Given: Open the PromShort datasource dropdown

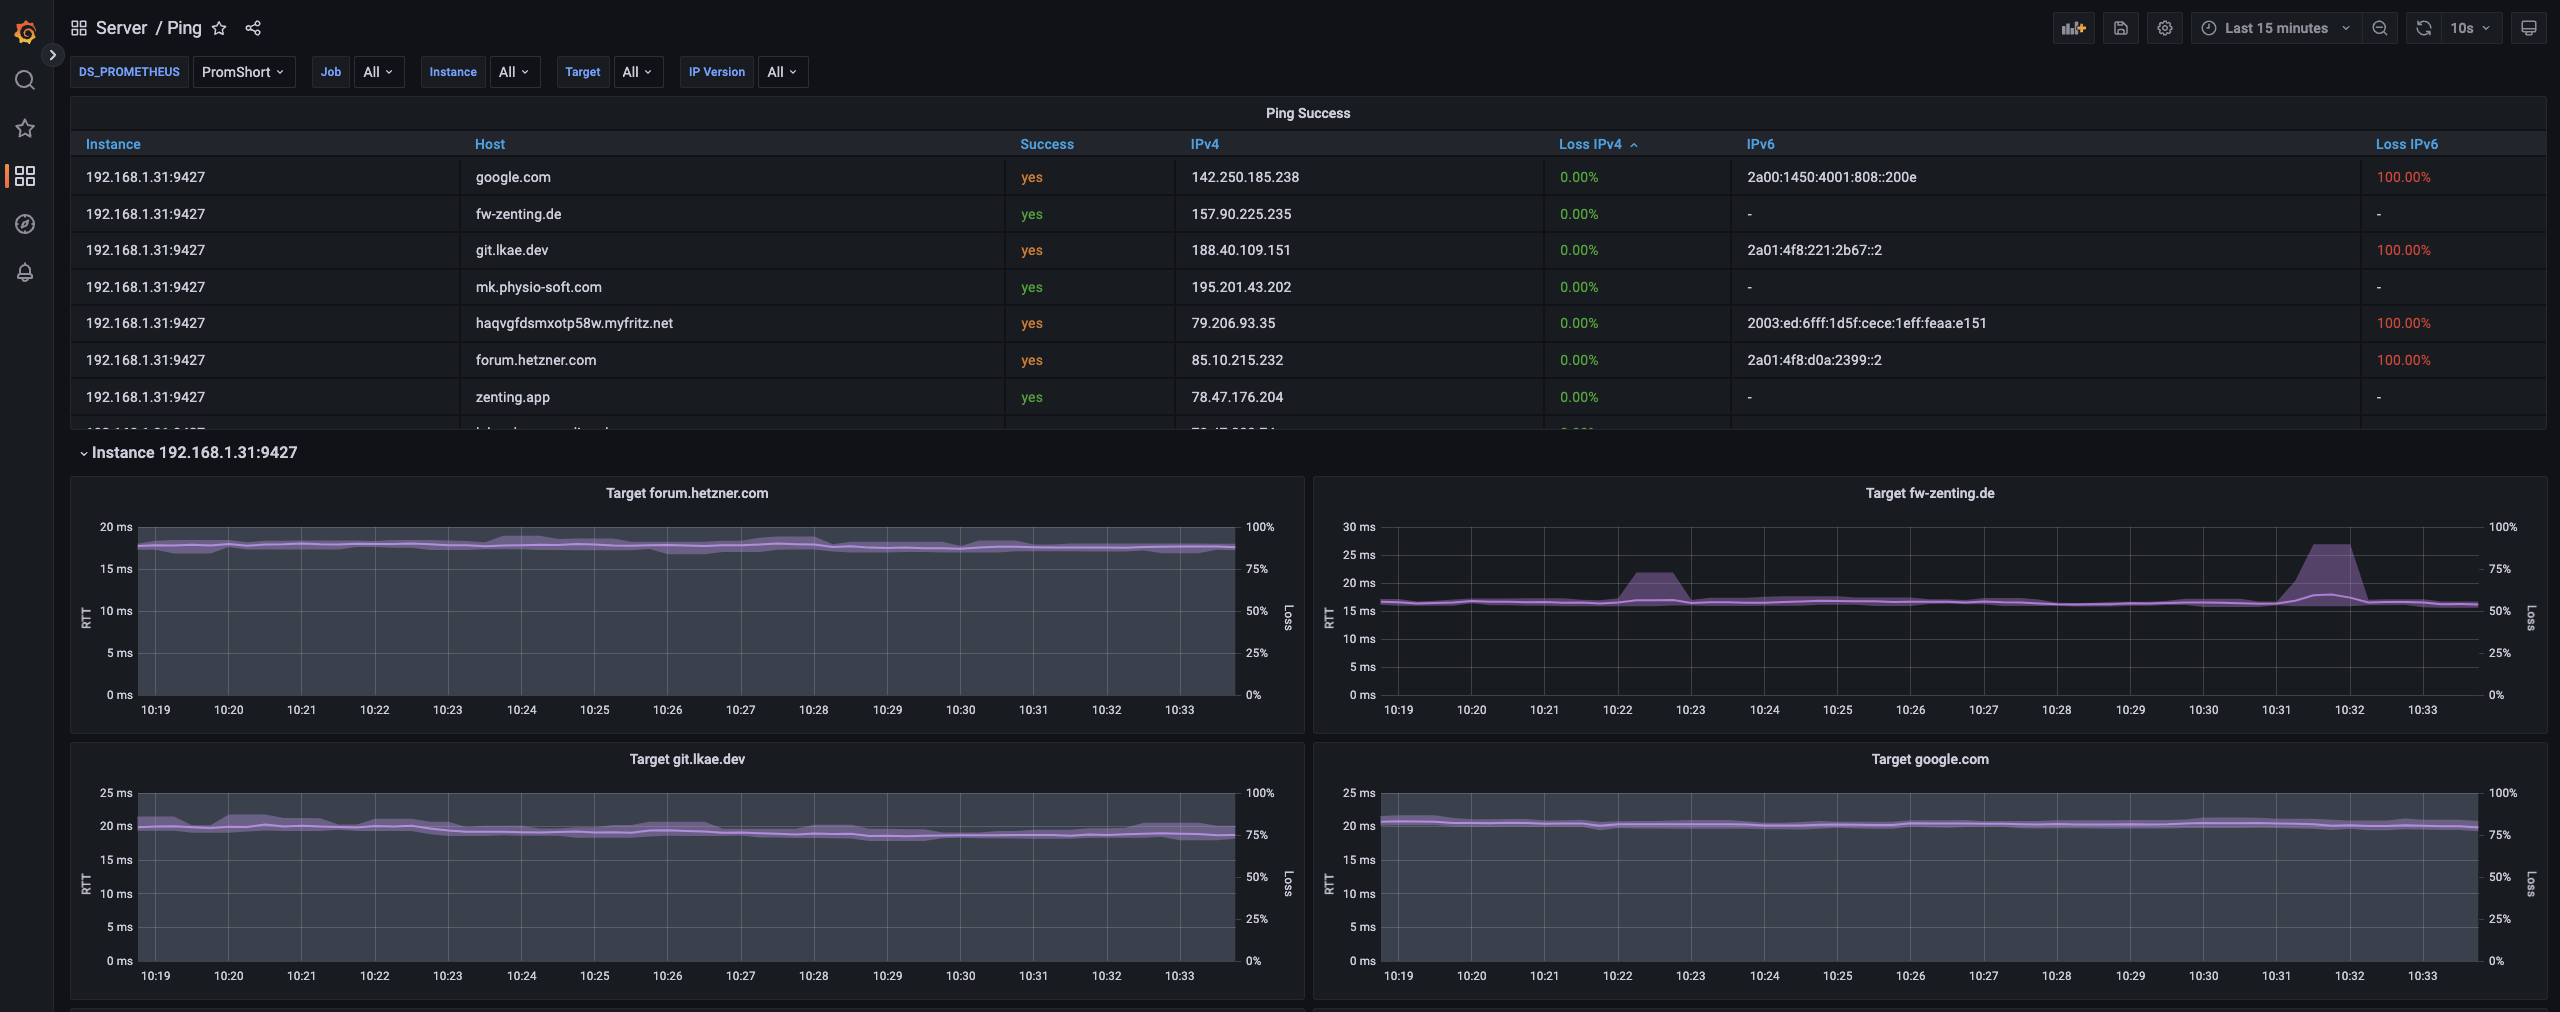Looking at the screenshot, I should coord(243,72).
